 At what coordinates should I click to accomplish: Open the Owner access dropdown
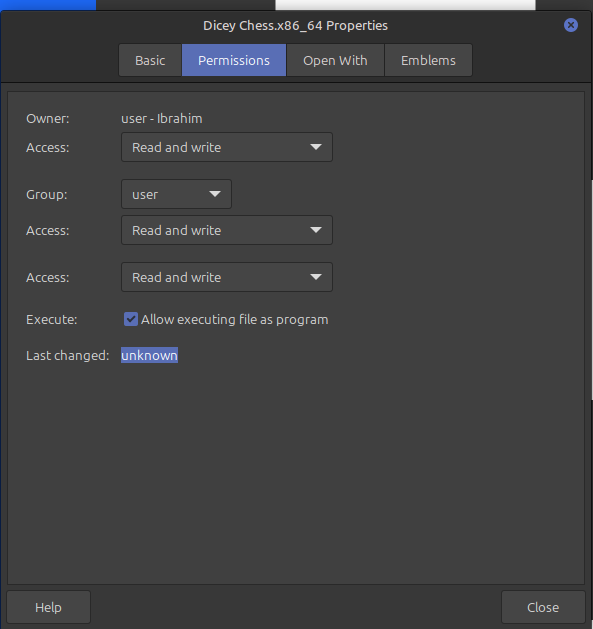227,147
